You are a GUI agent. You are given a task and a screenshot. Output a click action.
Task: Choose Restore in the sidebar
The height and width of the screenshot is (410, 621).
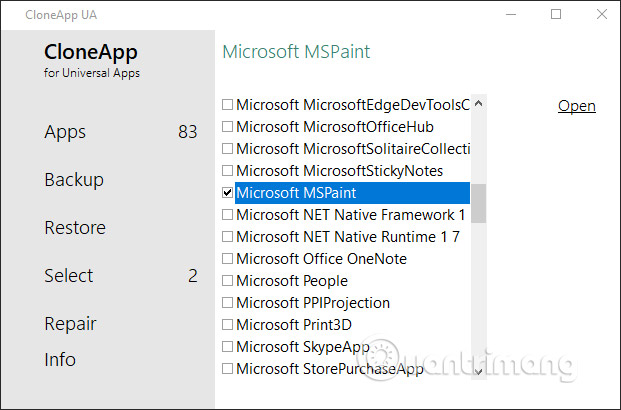point(75,228)
